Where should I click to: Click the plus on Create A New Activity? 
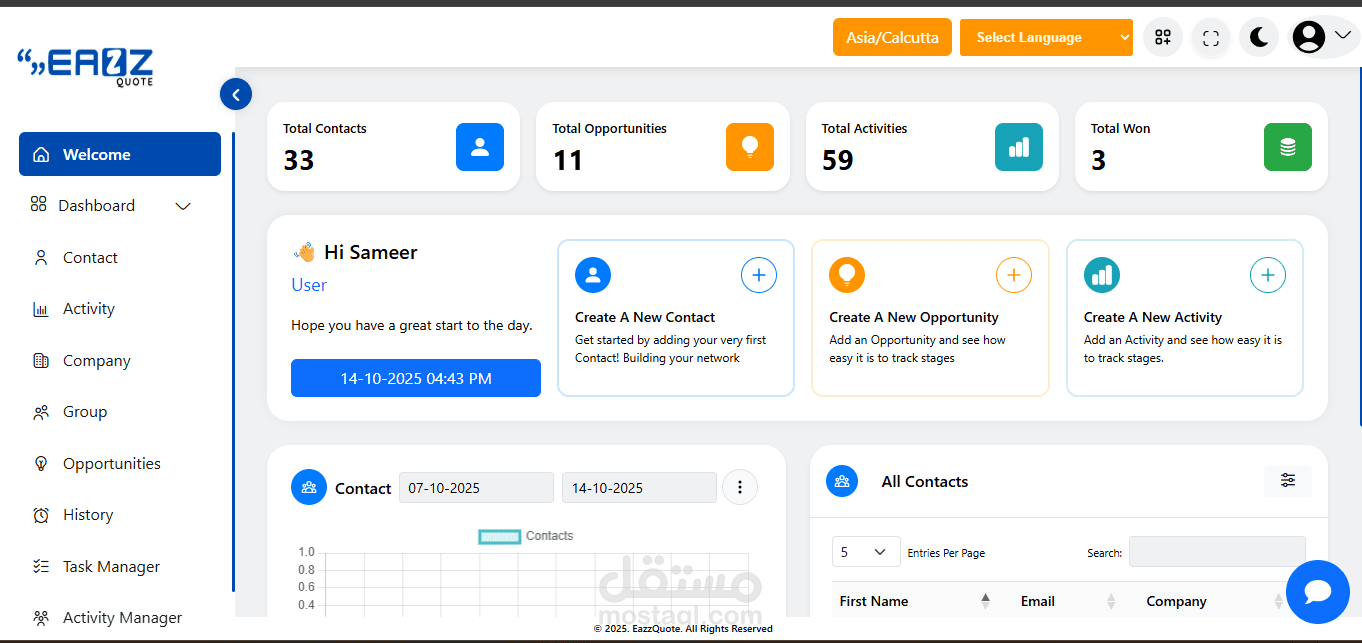point(1268,275)
